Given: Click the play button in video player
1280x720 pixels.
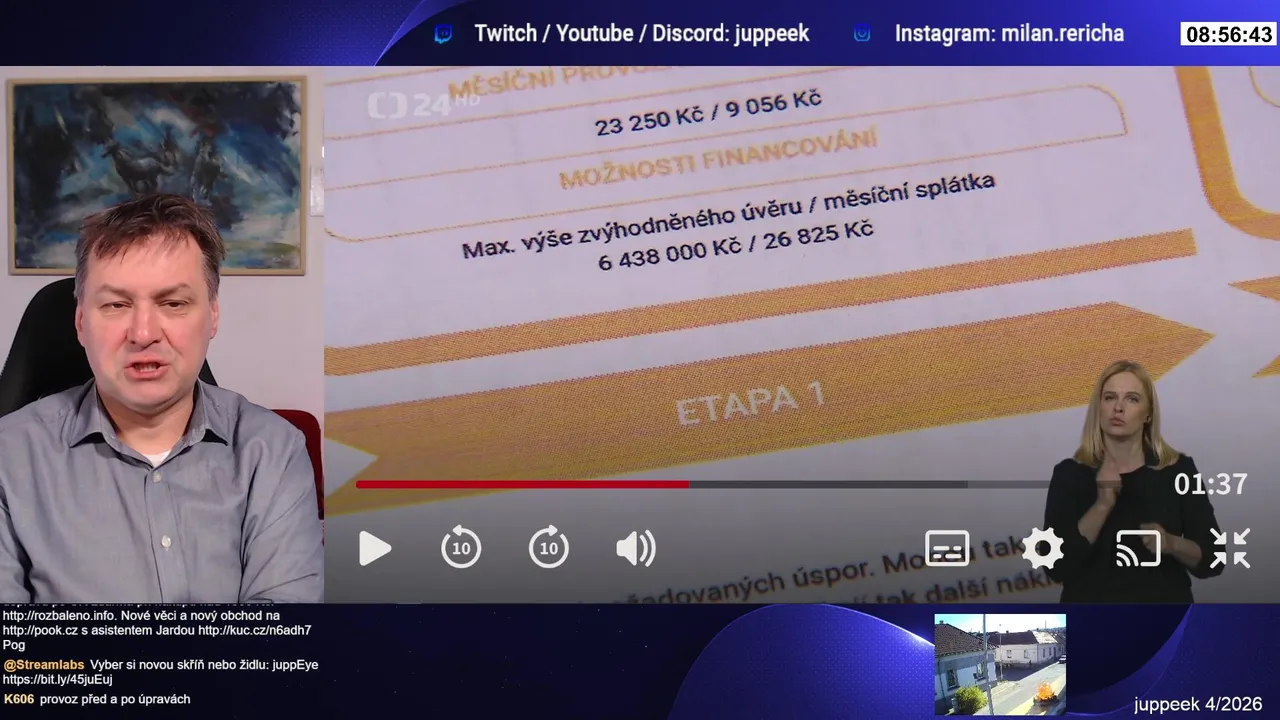Looking at the screenshot, I should click(375, 548).
